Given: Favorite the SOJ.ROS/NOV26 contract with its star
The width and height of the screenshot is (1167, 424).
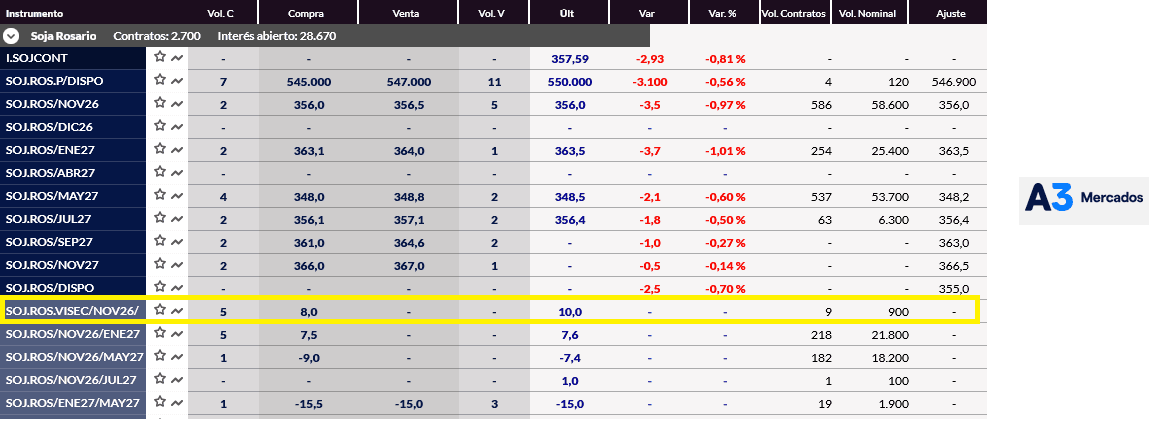Looking at the screenshot, I should pos(159,103).
